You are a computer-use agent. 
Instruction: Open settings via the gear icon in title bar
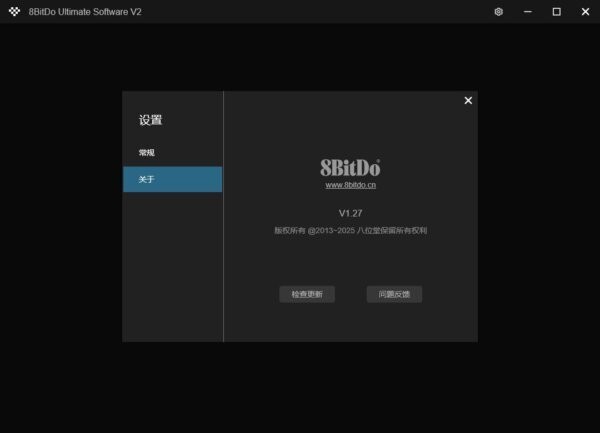tap(498, 12)
